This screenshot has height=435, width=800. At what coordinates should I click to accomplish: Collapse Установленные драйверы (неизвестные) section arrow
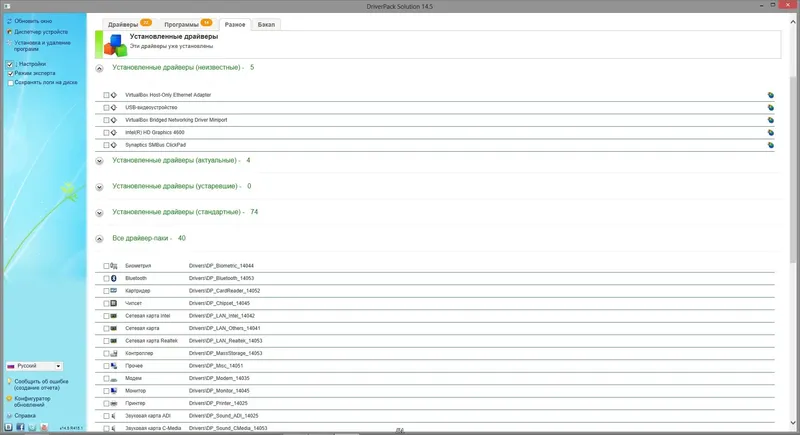[x=99, y=68]
